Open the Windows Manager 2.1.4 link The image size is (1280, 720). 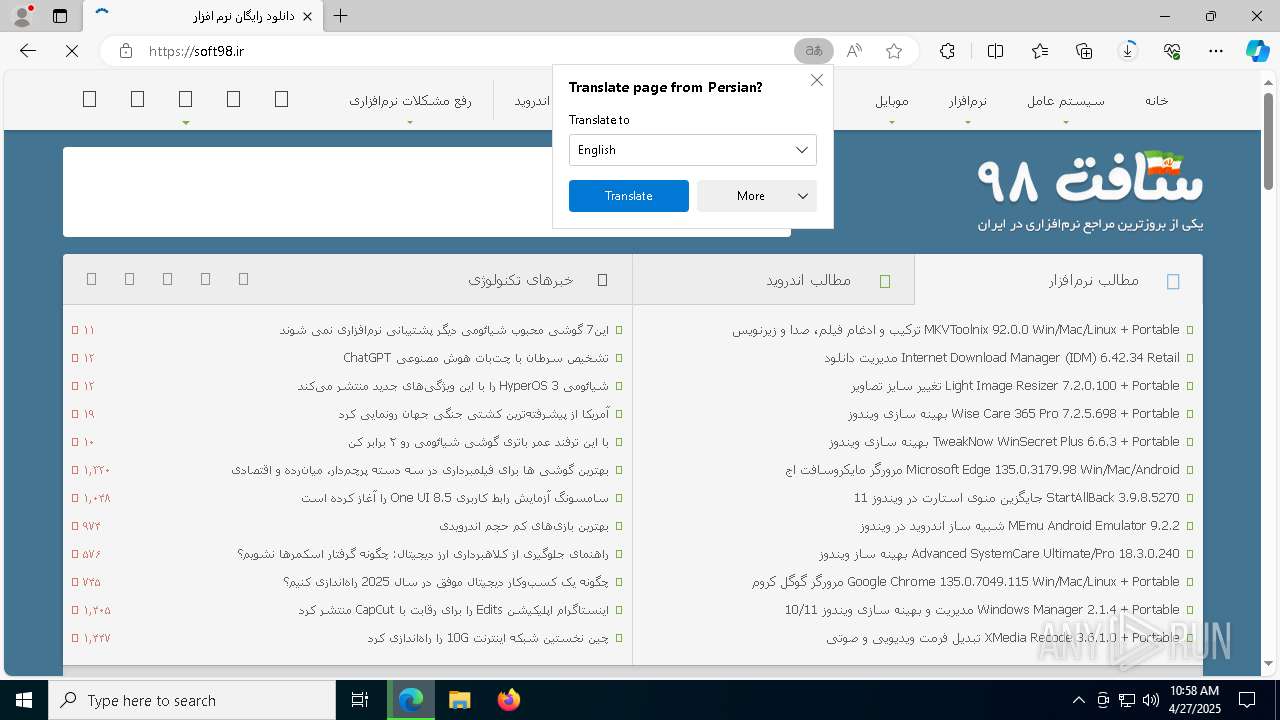(982, 610)
